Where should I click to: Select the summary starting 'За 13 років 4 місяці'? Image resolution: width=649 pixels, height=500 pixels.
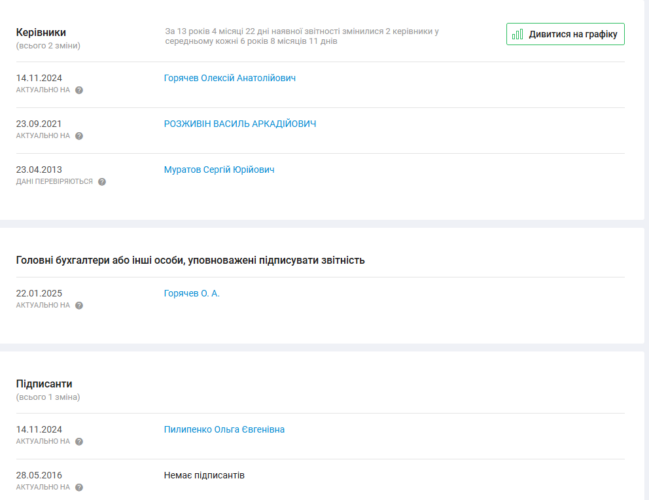tap(302, 36)
